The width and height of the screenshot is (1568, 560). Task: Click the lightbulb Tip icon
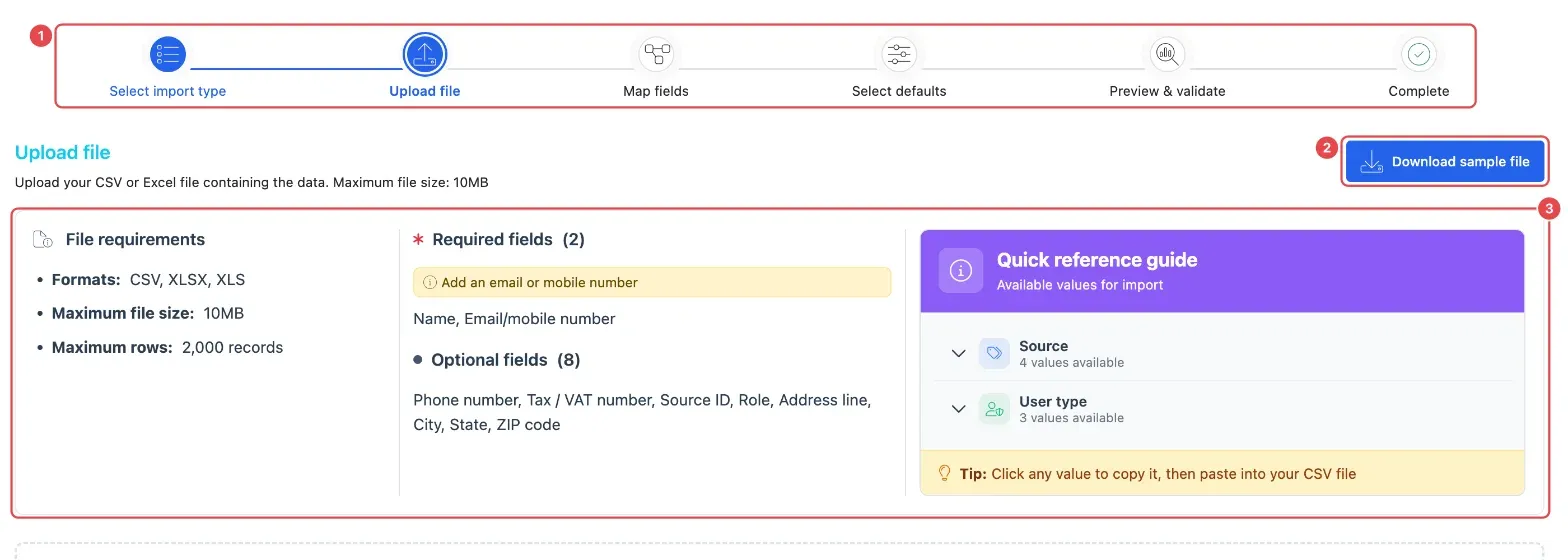[943, 473]
